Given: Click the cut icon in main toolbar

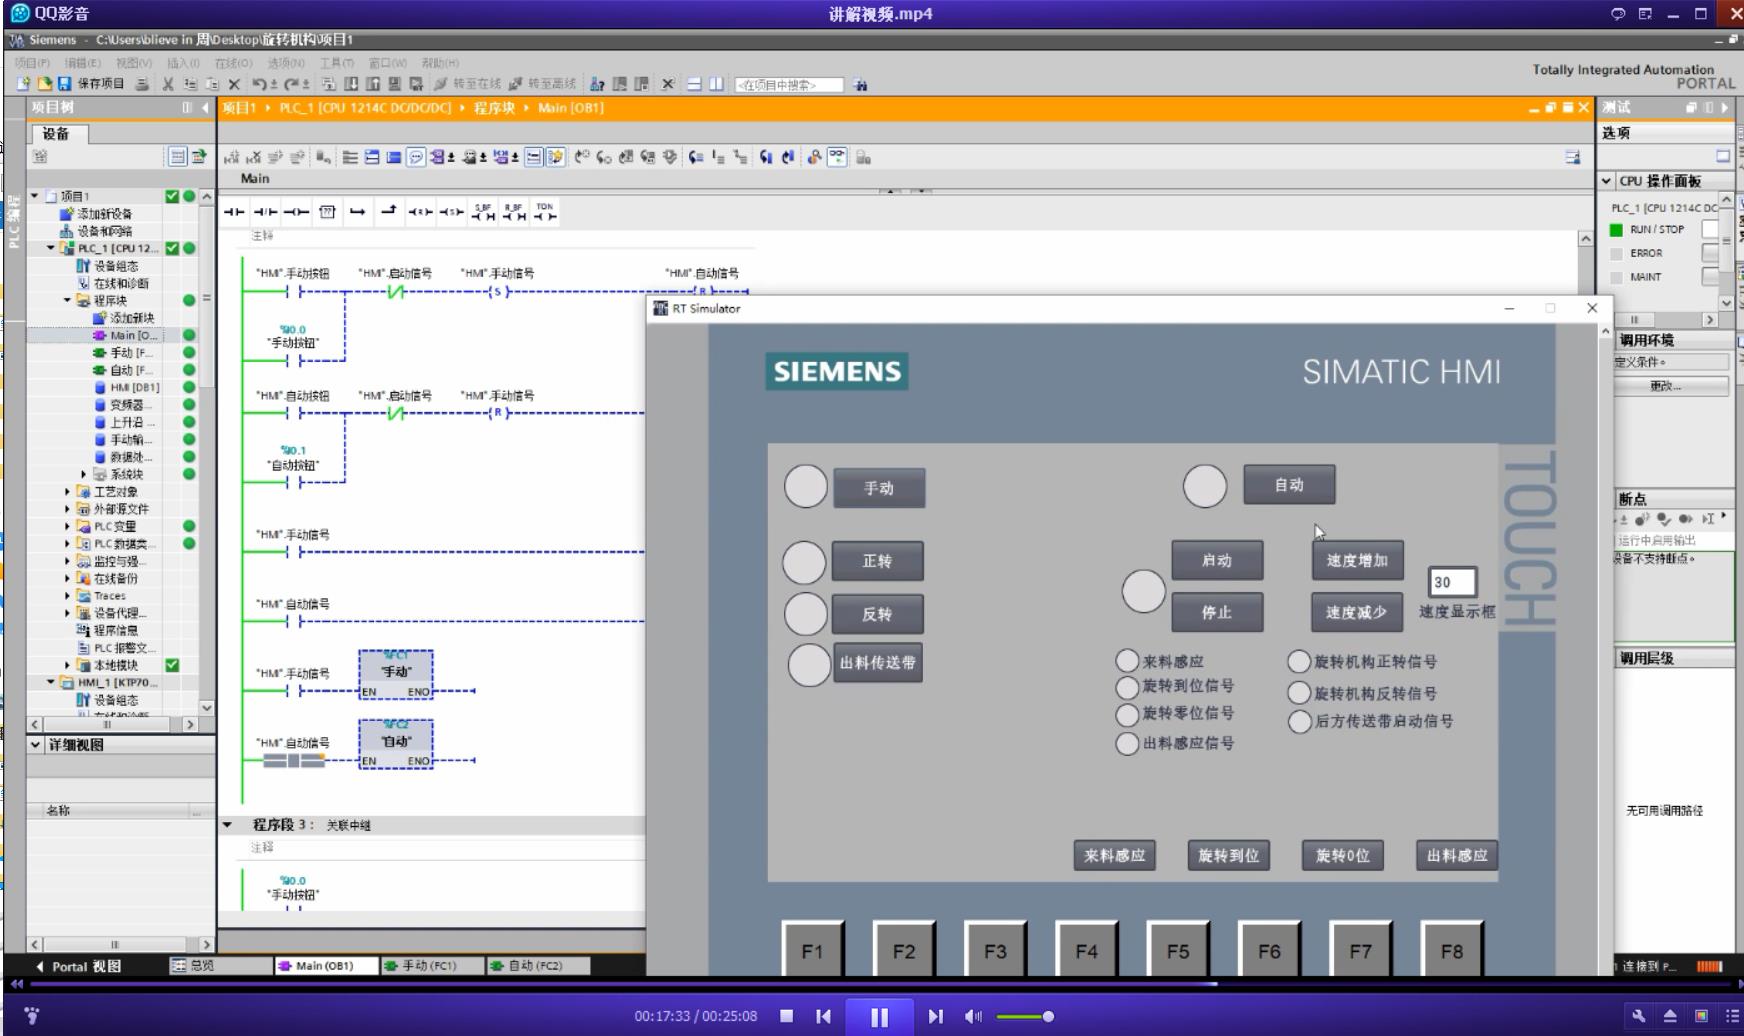Looking at the screenshot, I should tap(168, 84).
